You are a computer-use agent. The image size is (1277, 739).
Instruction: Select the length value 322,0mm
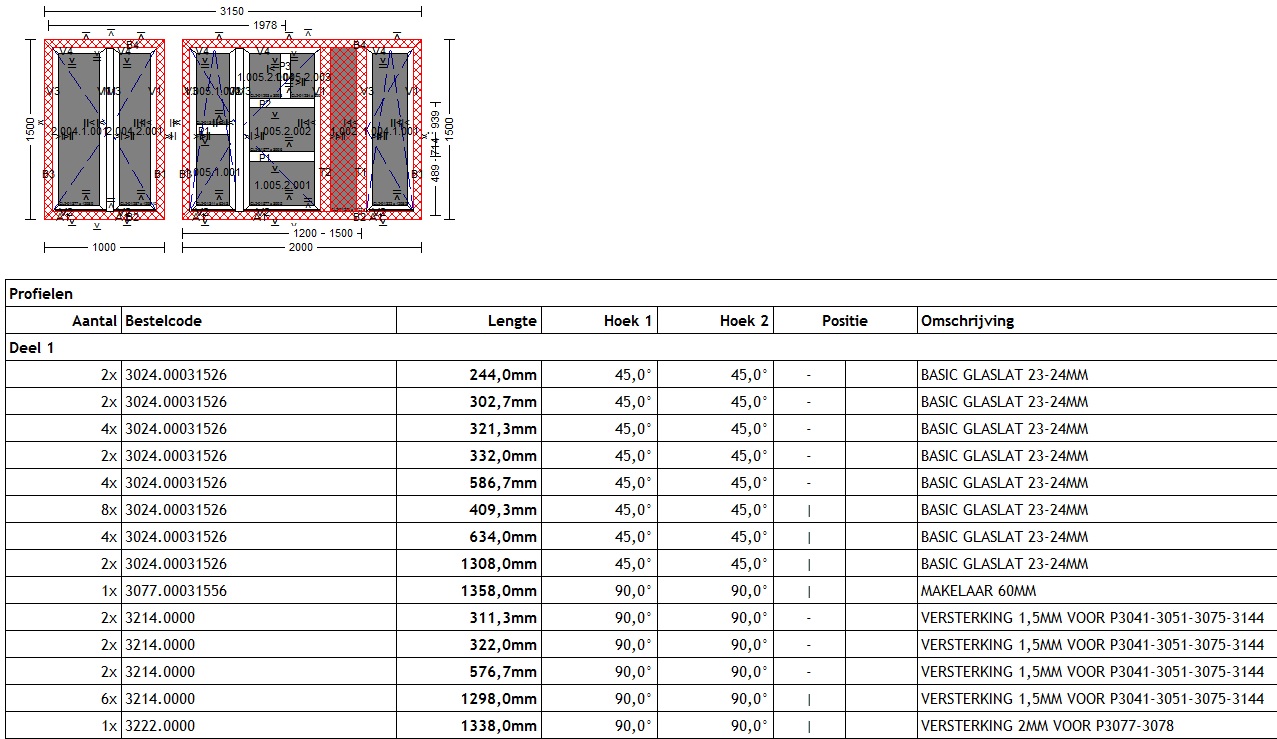pos(503,645)
